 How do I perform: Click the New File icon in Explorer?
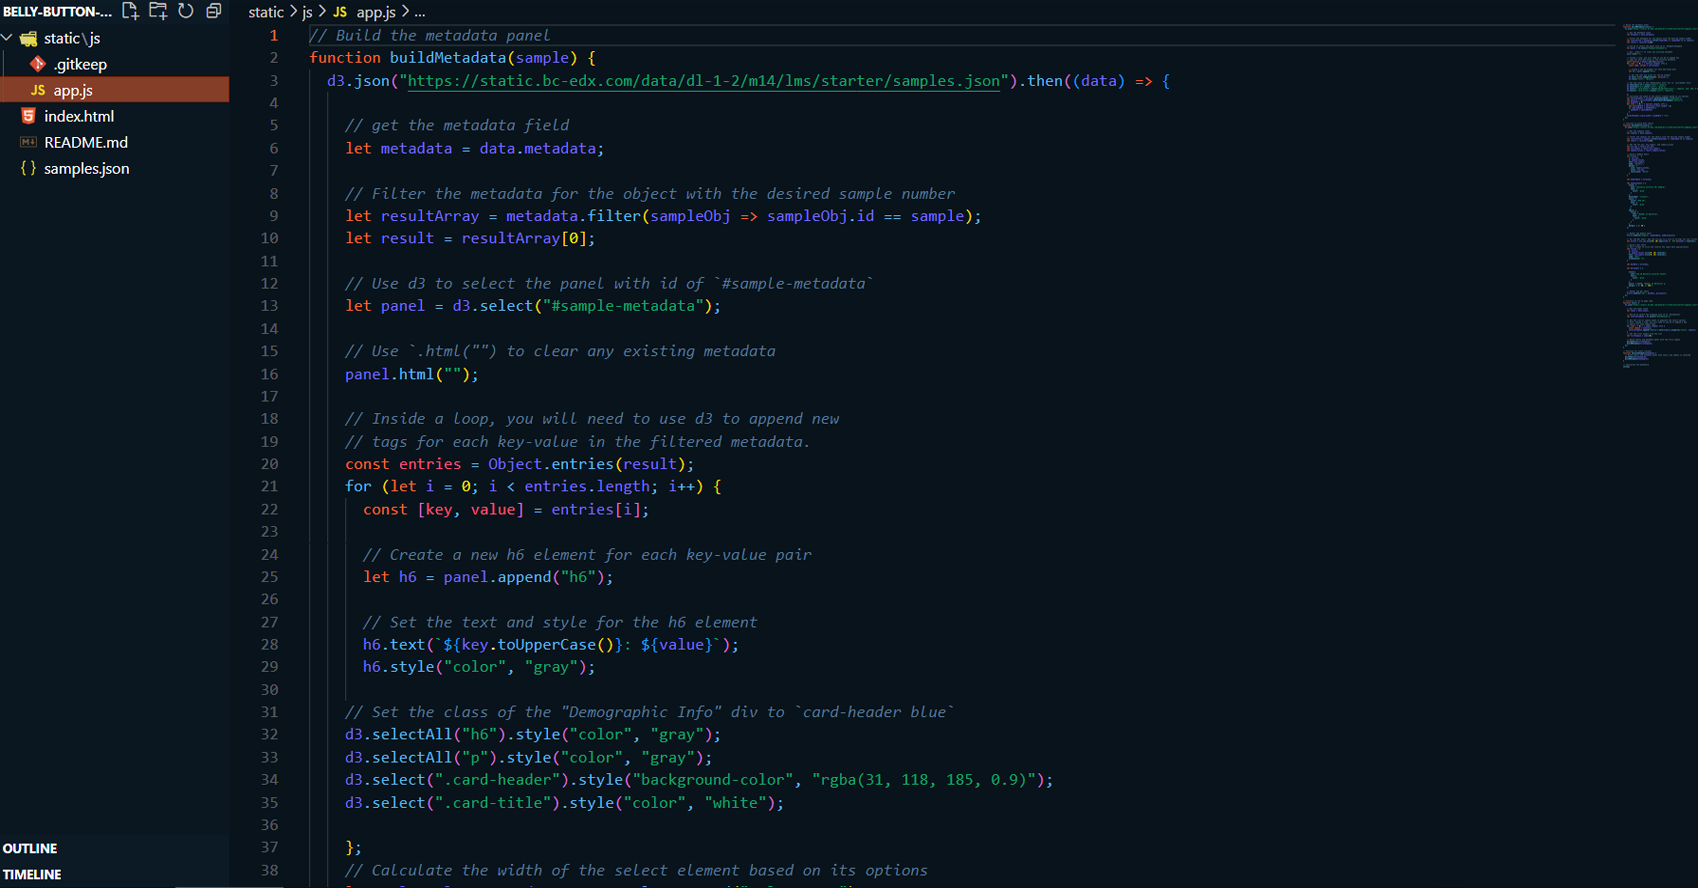(130, 11)
